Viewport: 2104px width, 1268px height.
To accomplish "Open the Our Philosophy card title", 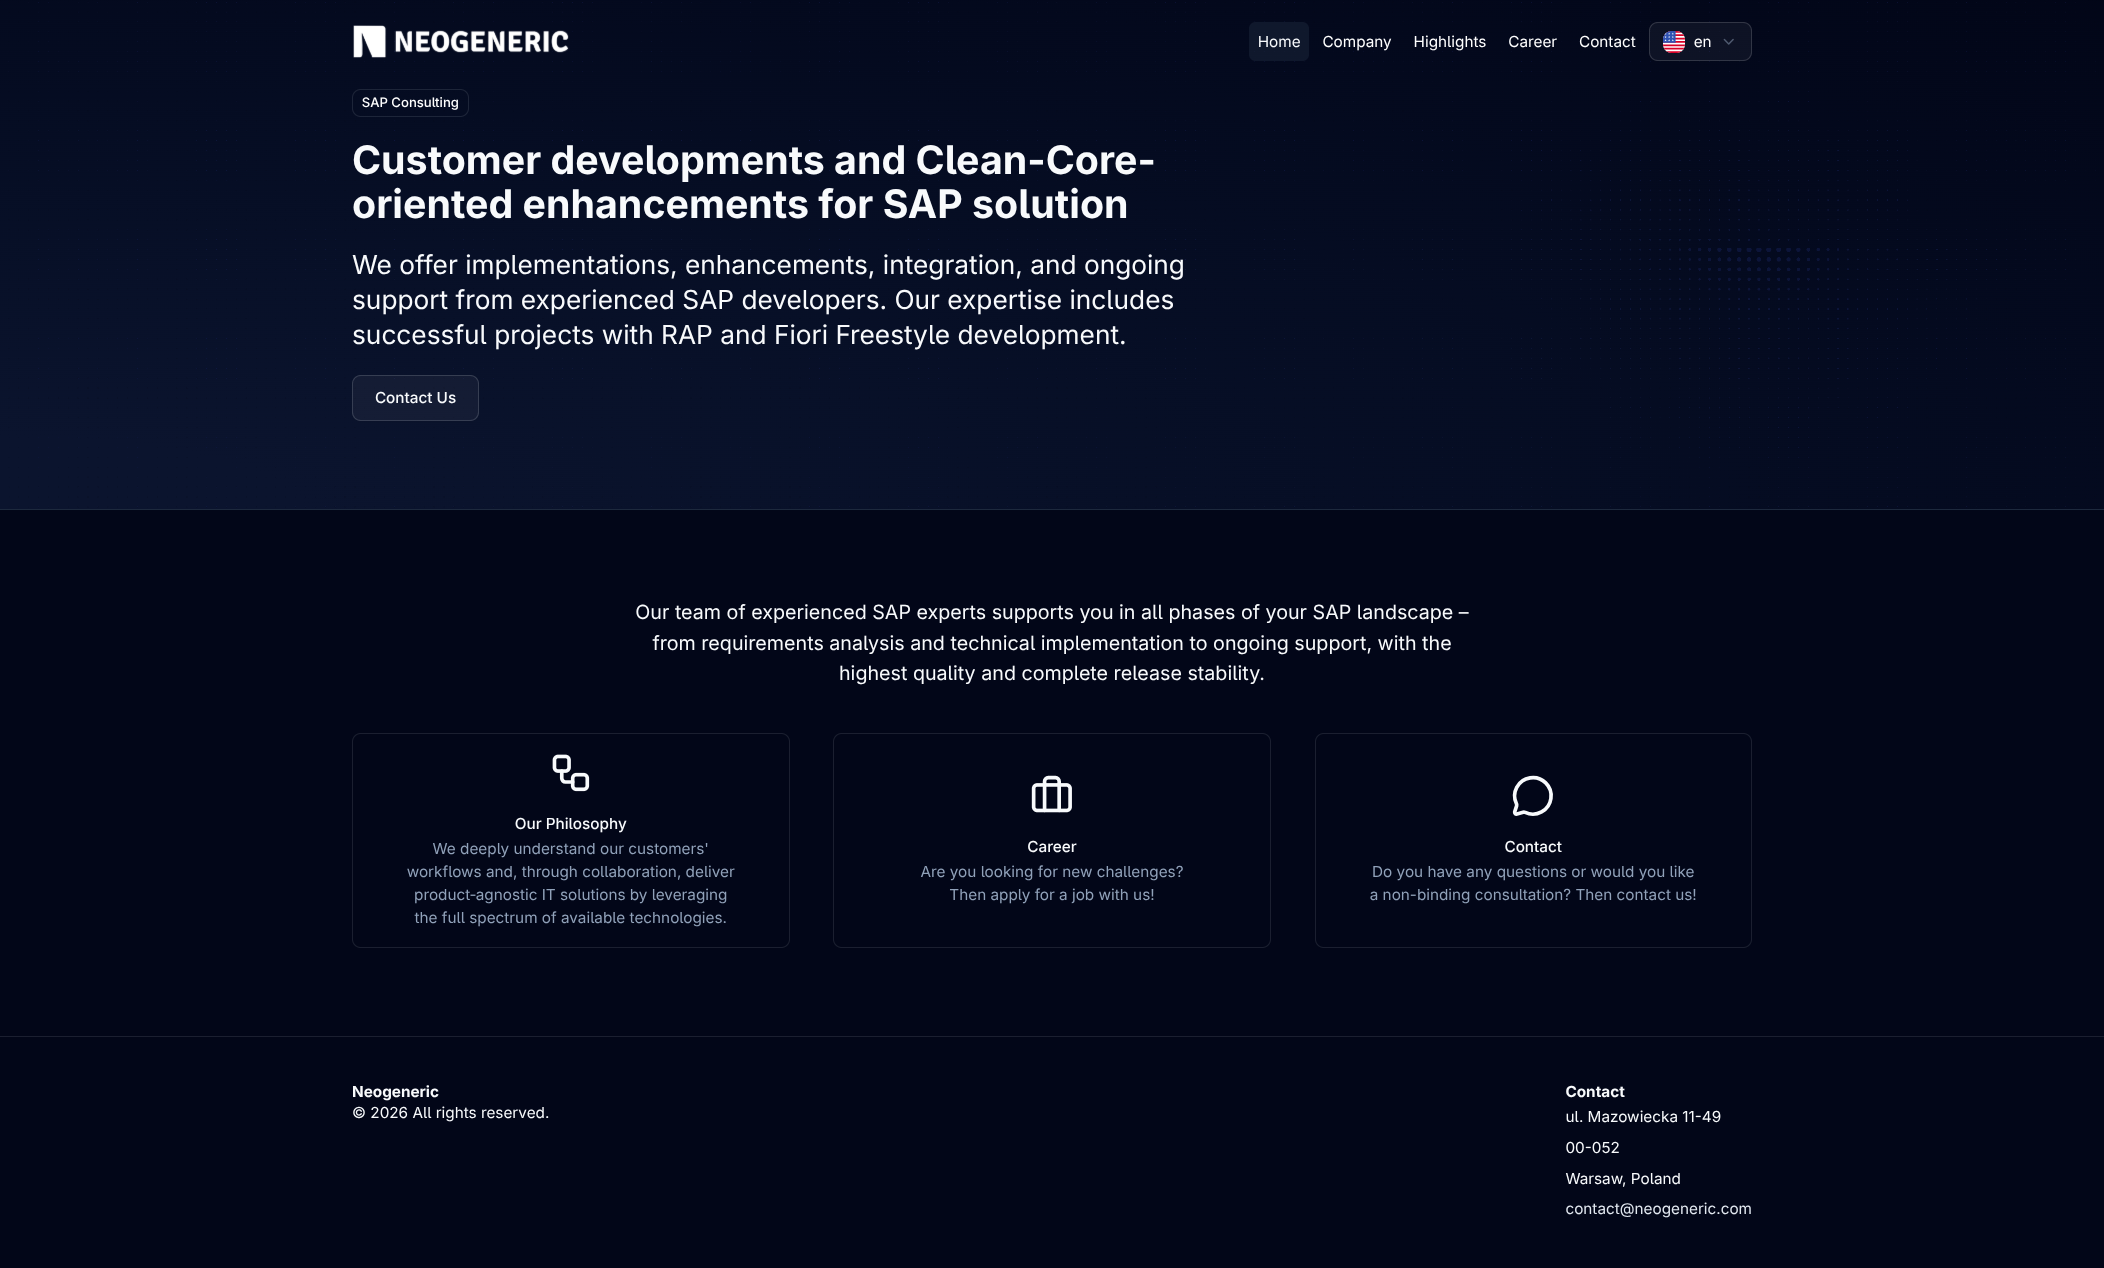I will click(570, 824).
